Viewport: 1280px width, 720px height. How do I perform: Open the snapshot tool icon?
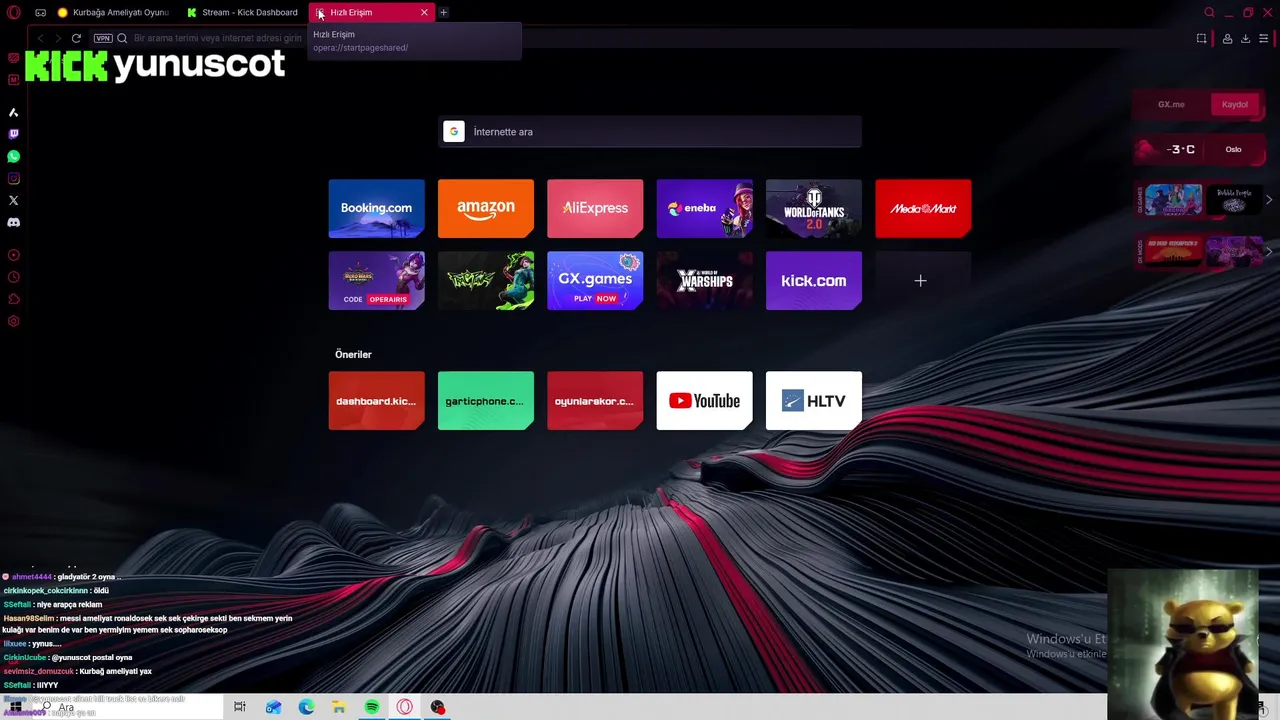[x=1201, y=38]
